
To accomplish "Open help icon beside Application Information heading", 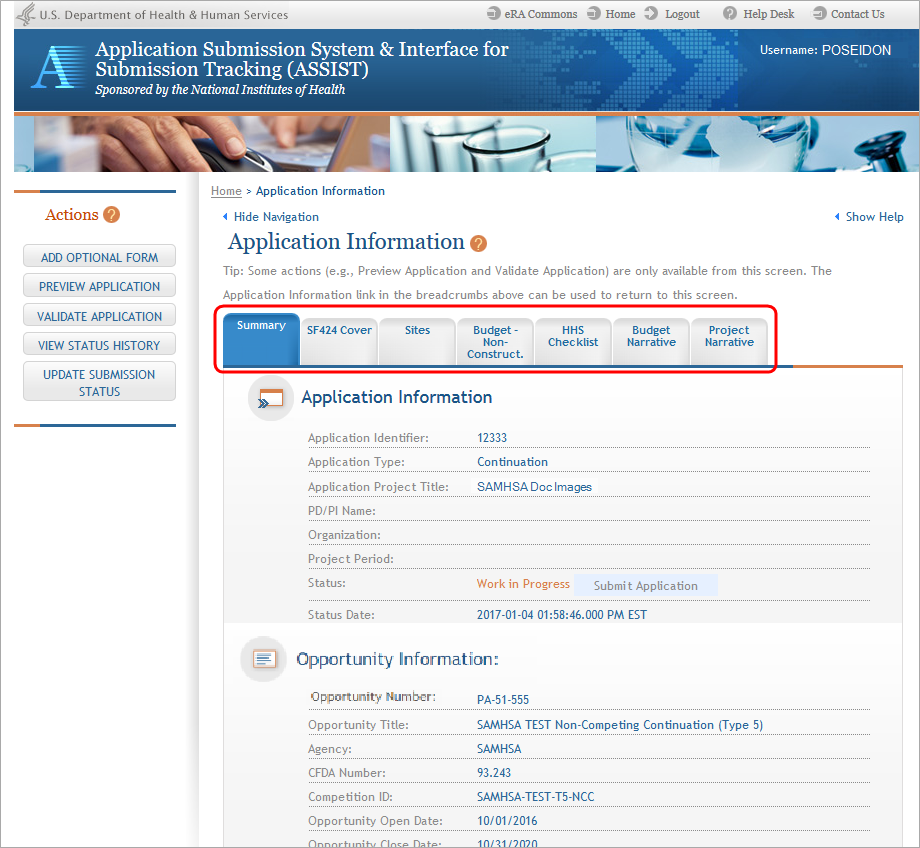I will point(479,243).
